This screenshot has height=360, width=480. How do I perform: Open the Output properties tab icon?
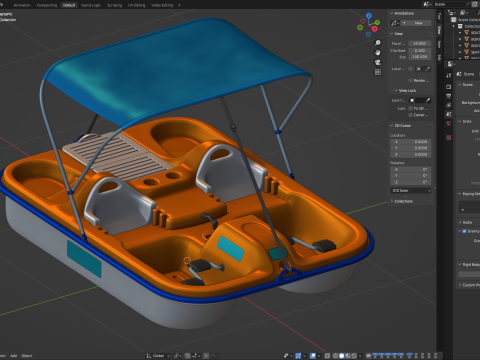coord(449,96)
